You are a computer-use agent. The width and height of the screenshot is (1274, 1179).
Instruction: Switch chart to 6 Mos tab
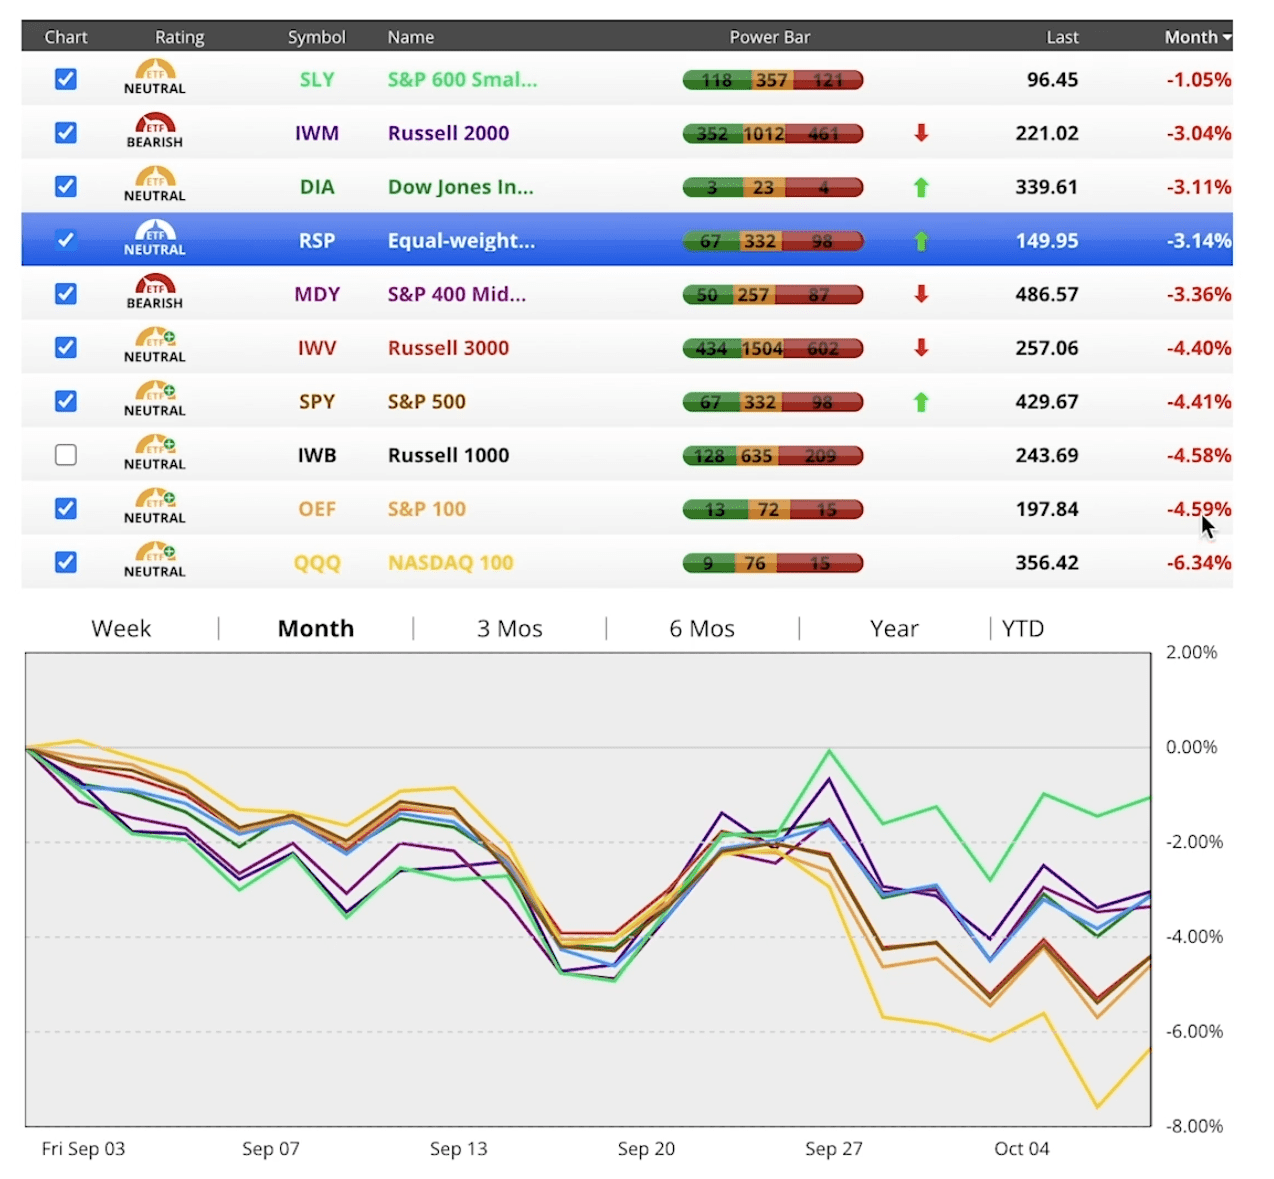702,629
